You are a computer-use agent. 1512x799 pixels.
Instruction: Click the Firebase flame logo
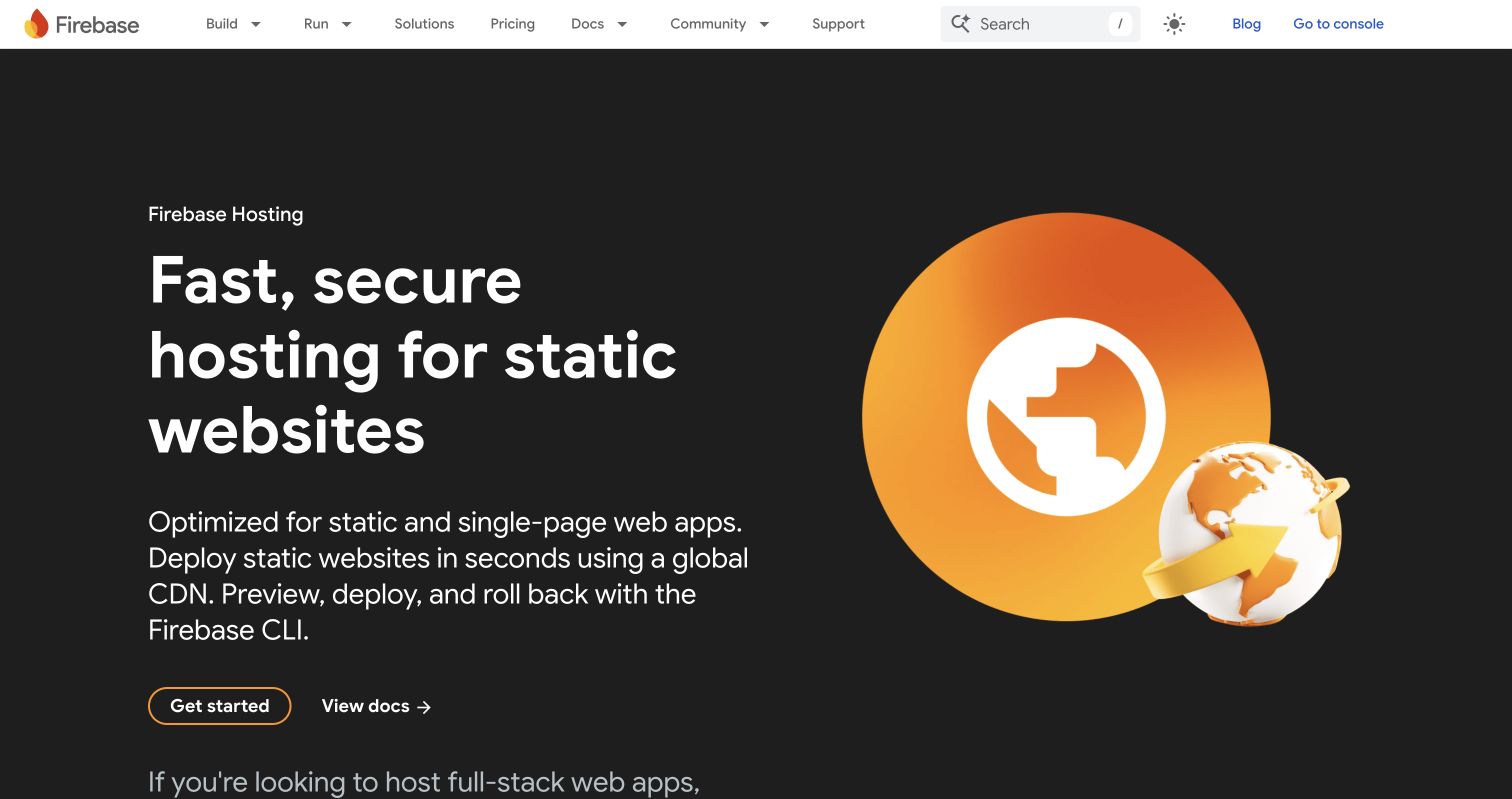[36, 24]
